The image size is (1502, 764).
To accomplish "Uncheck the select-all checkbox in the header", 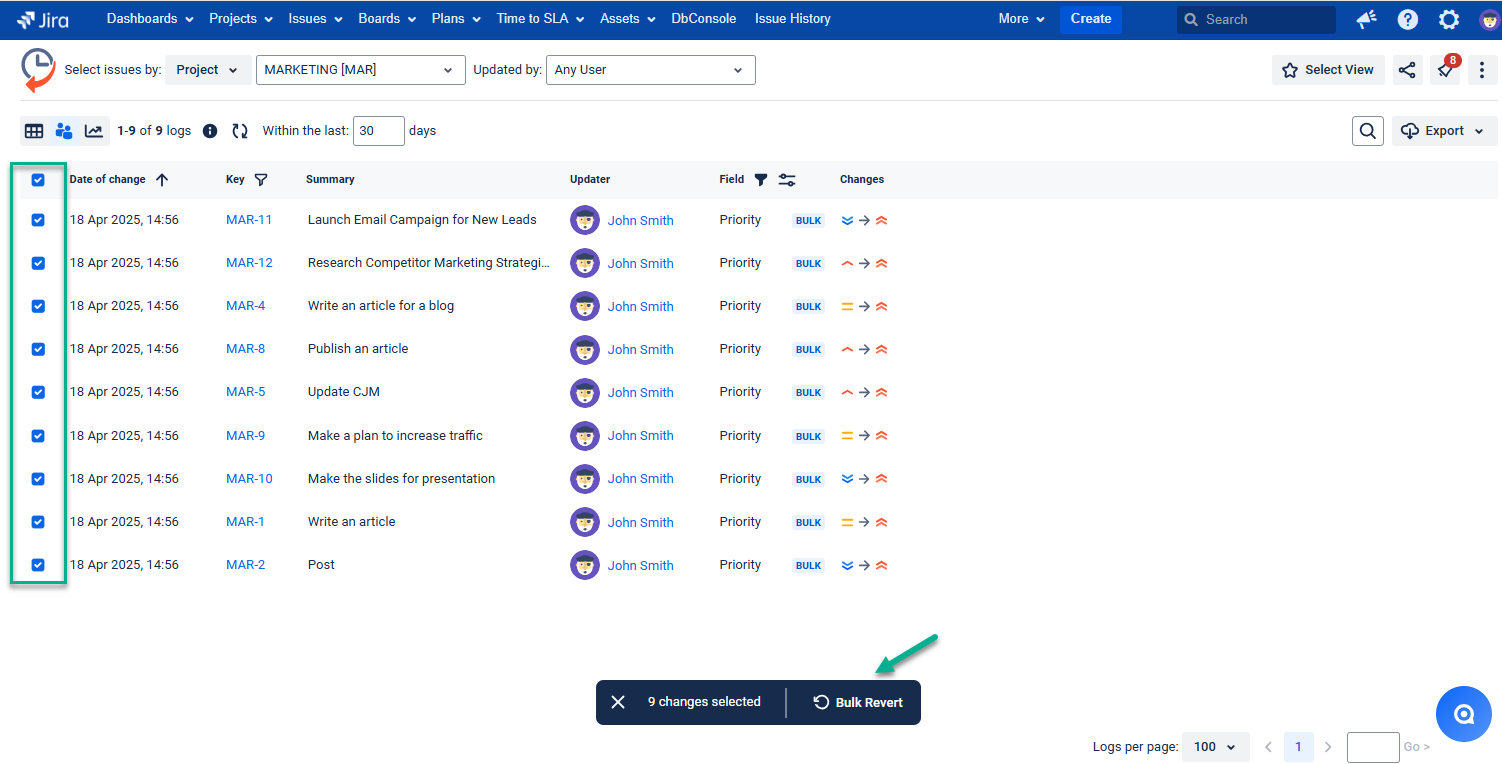I will coord(38,180).
